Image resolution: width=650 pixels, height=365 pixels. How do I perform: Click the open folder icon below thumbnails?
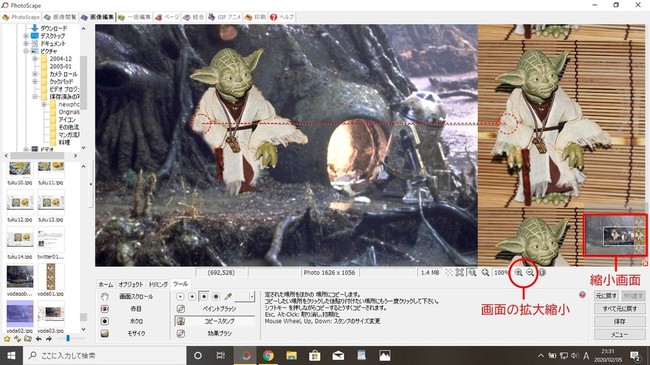28,339
